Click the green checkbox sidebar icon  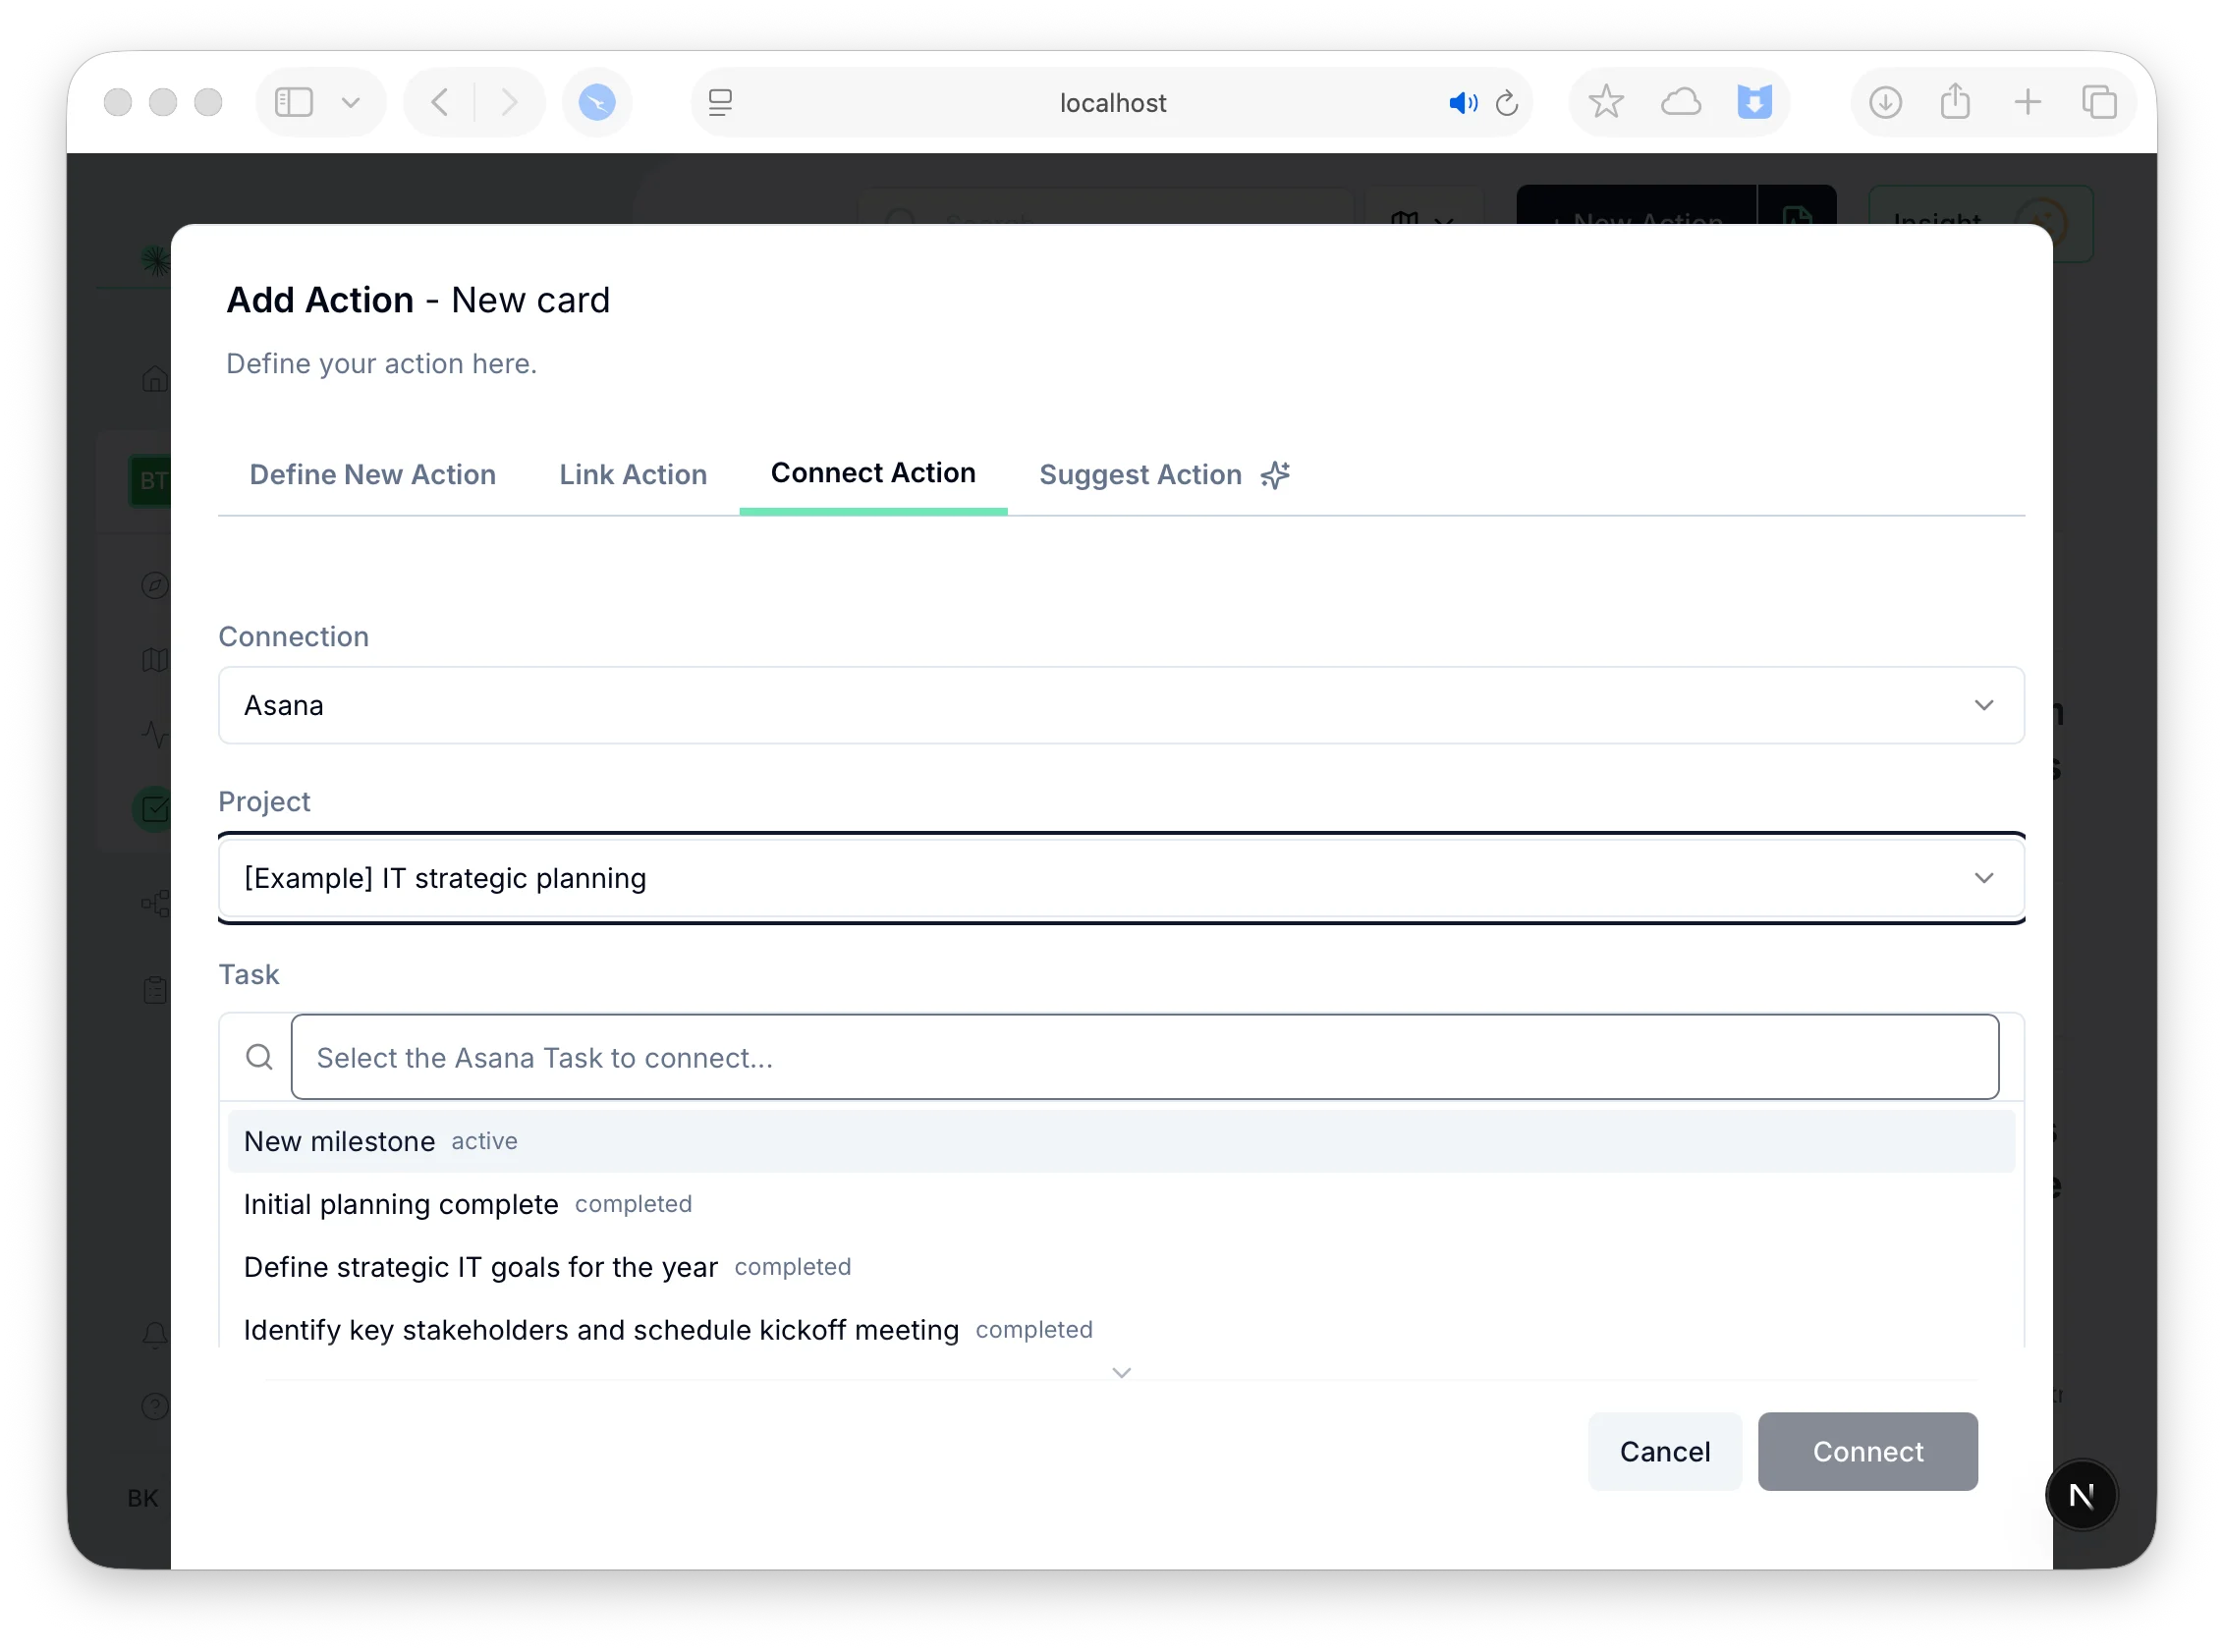point(152,808)
